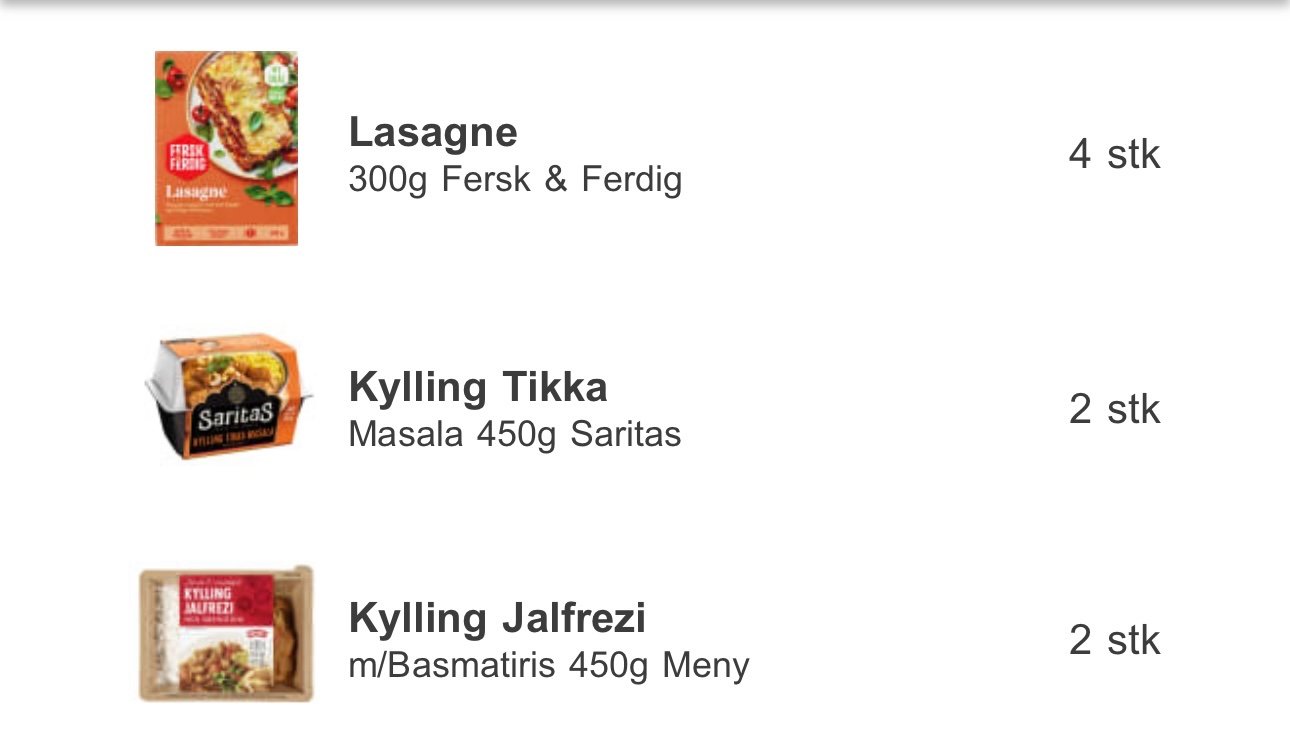
Task: Click the "300g Fersk & Ferdig" description
Action: point(515,180)
